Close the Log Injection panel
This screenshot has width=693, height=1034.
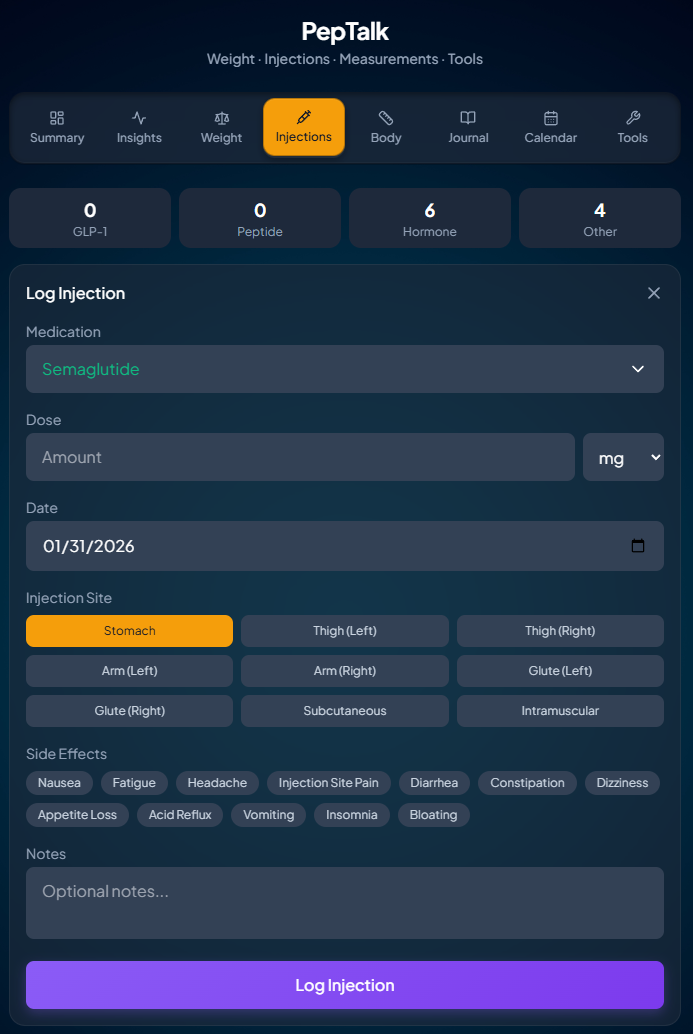654,293
